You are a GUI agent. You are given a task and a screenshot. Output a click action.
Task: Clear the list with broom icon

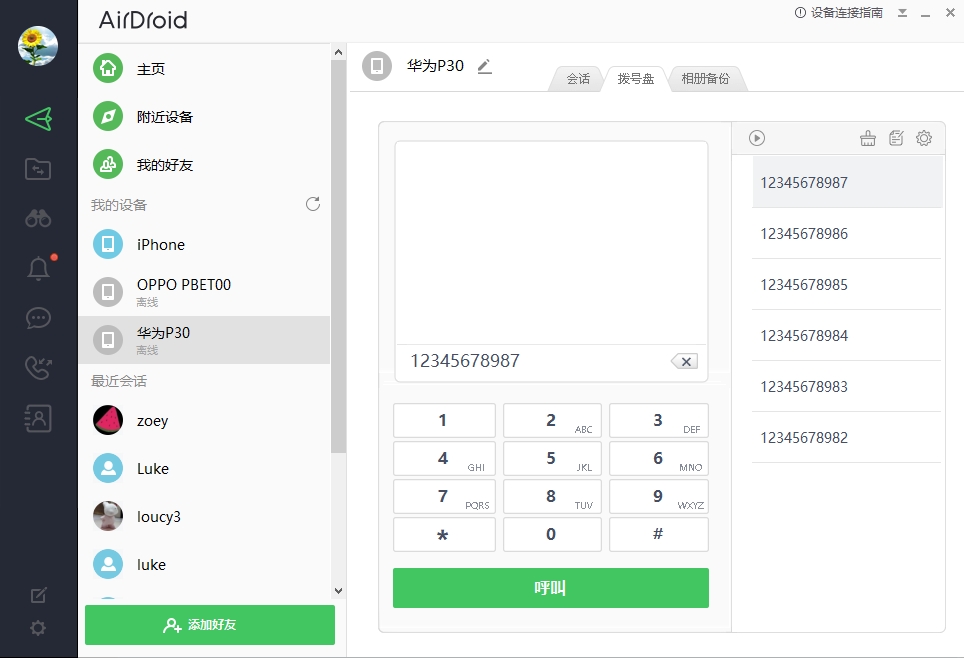pos(867,138)
